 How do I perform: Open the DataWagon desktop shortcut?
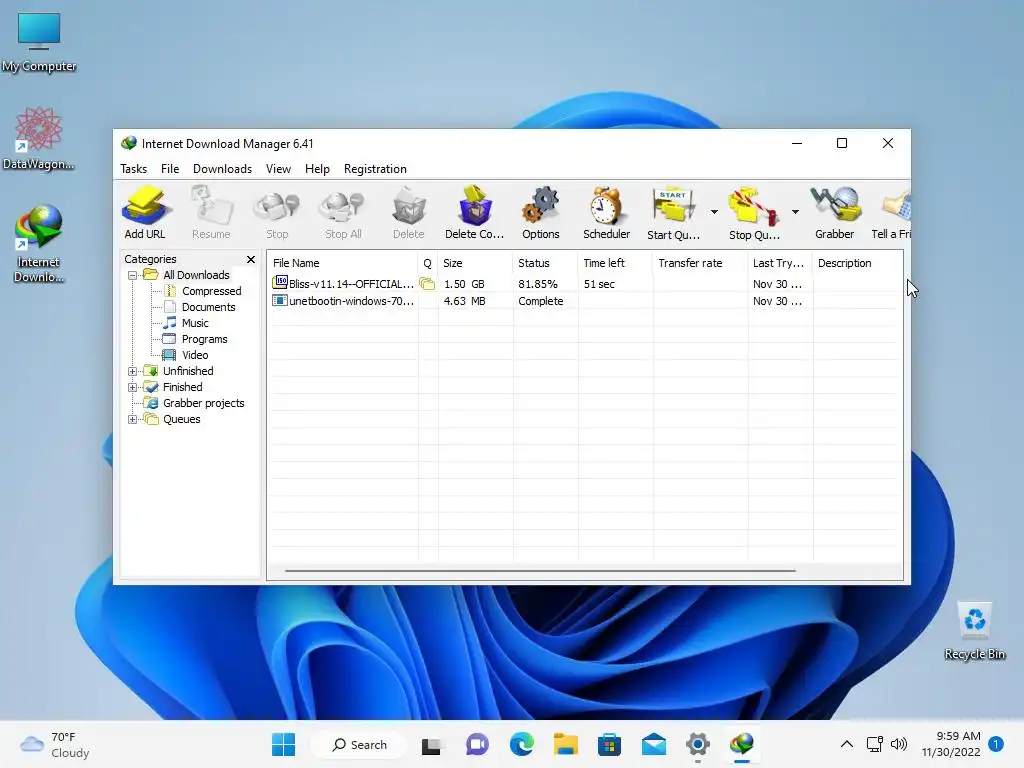tap(39, 139)
